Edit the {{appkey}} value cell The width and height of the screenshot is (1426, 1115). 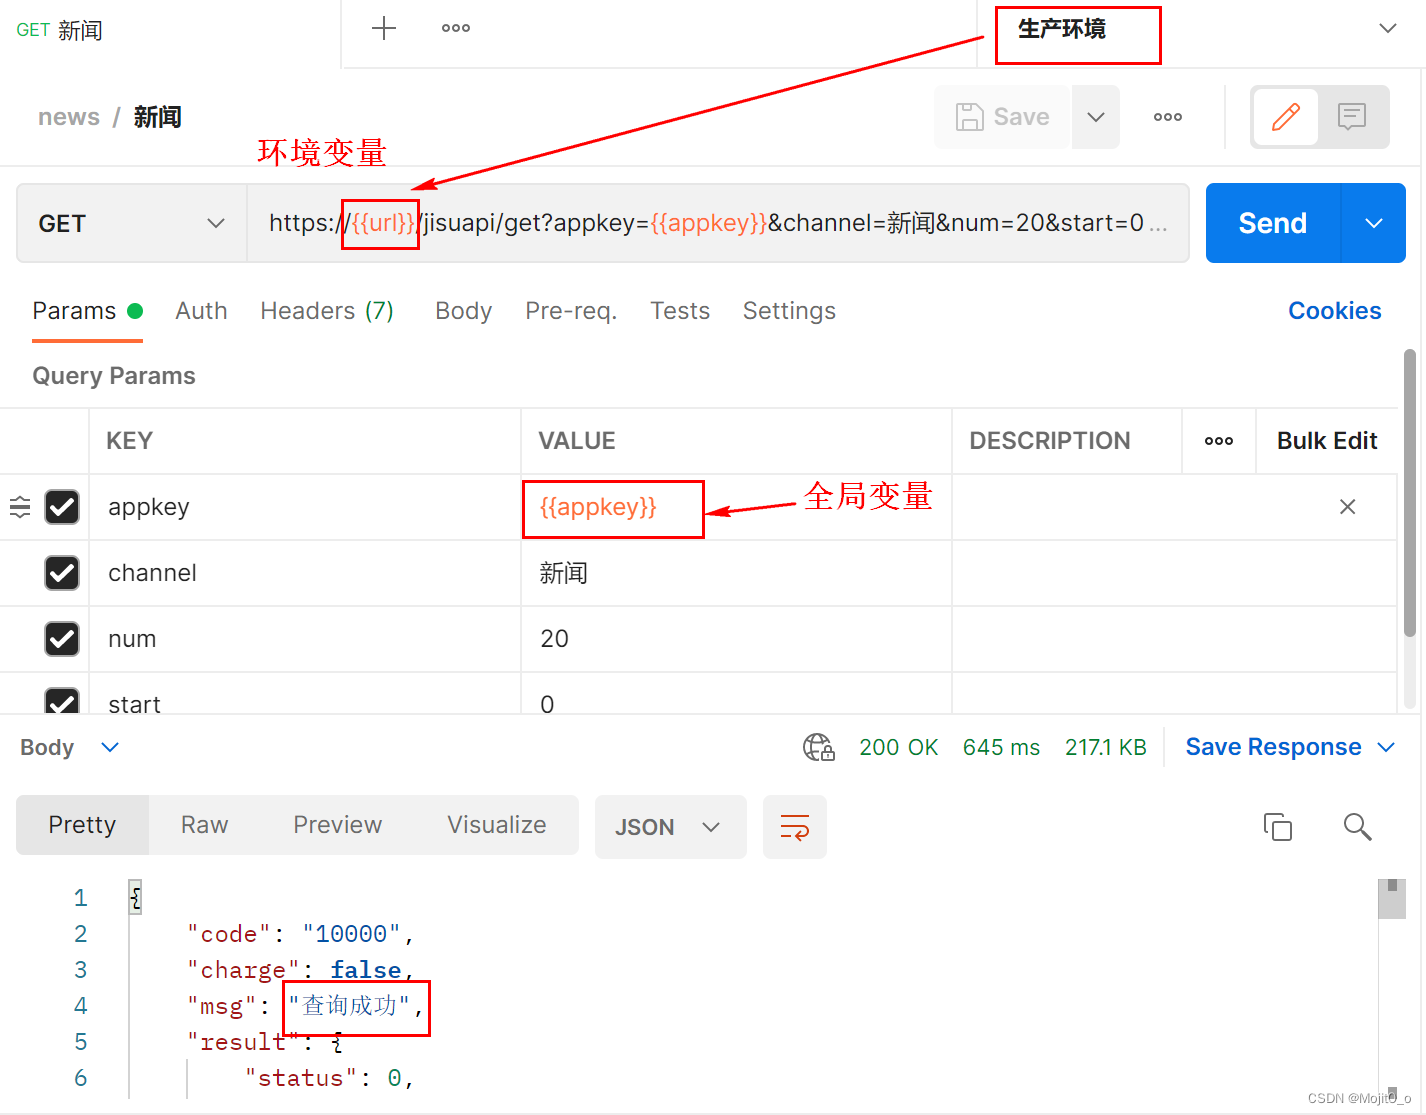[736, 507]
